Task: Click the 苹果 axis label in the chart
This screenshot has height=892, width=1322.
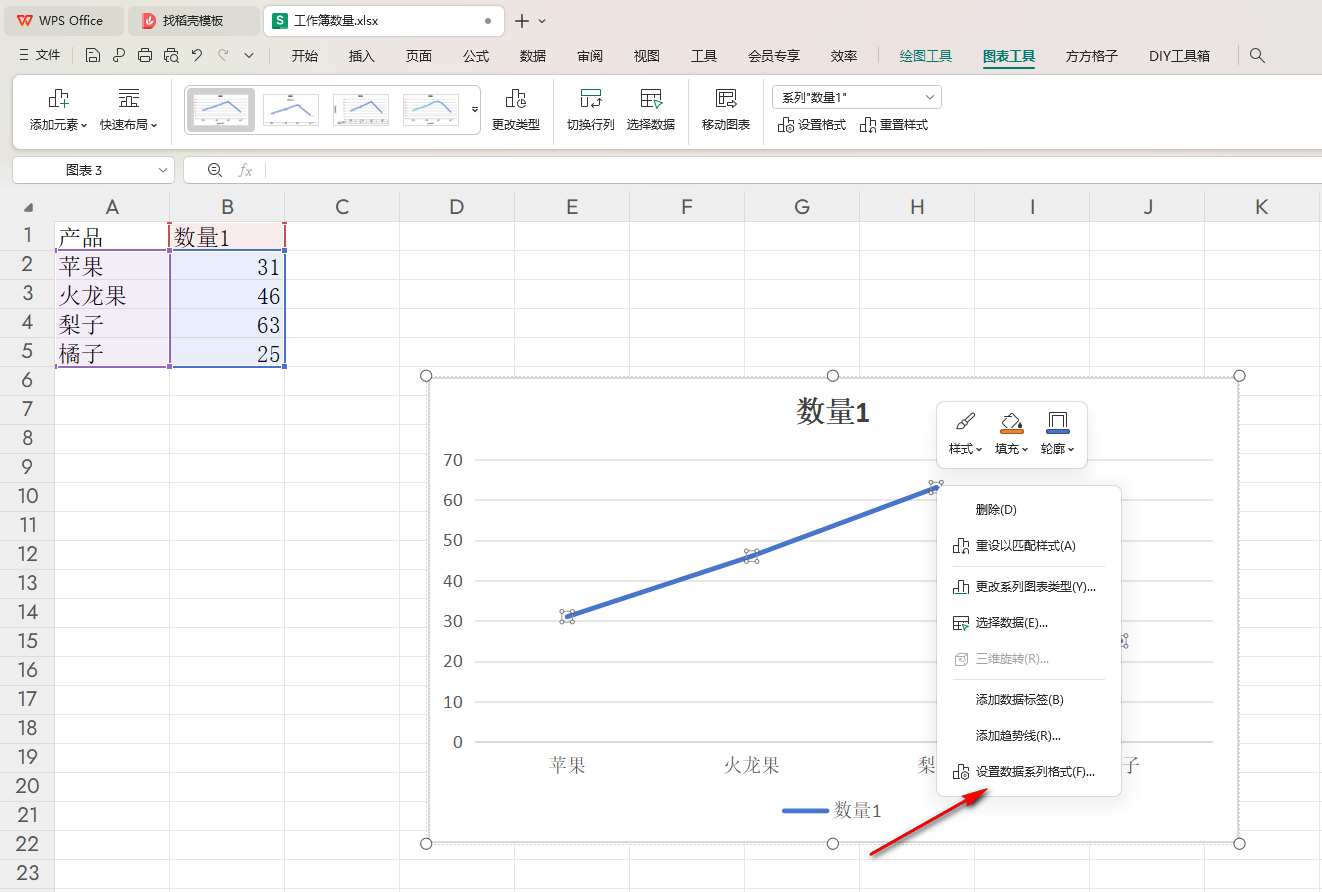Action: pos(567,766)
